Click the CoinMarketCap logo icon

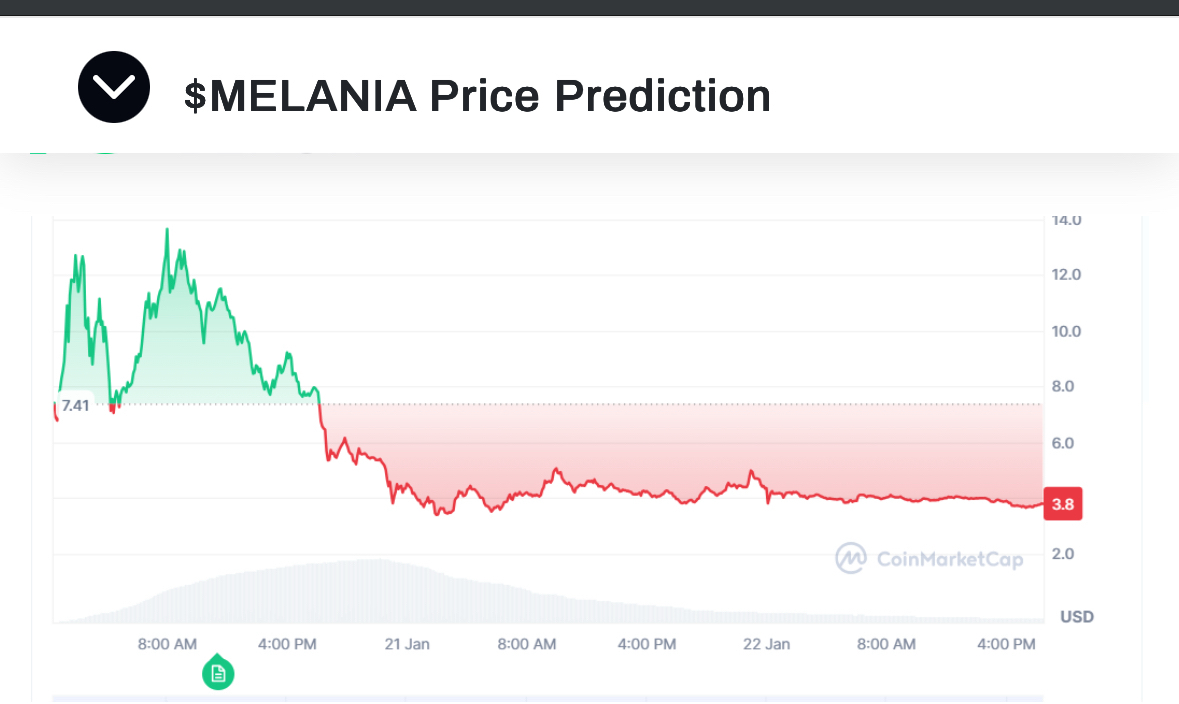pos(851,558)
